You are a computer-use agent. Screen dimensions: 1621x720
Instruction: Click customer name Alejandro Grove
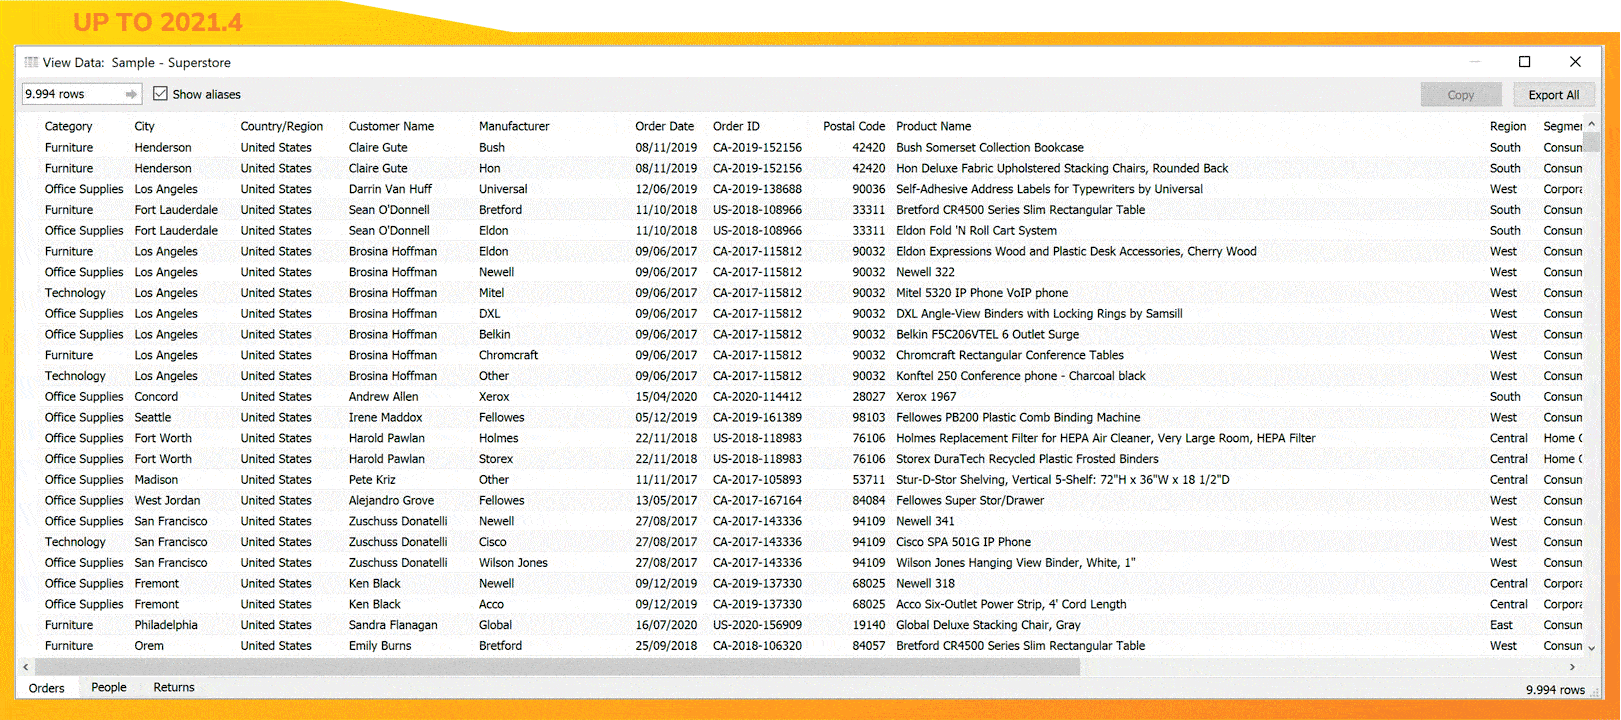click(391, 501)
